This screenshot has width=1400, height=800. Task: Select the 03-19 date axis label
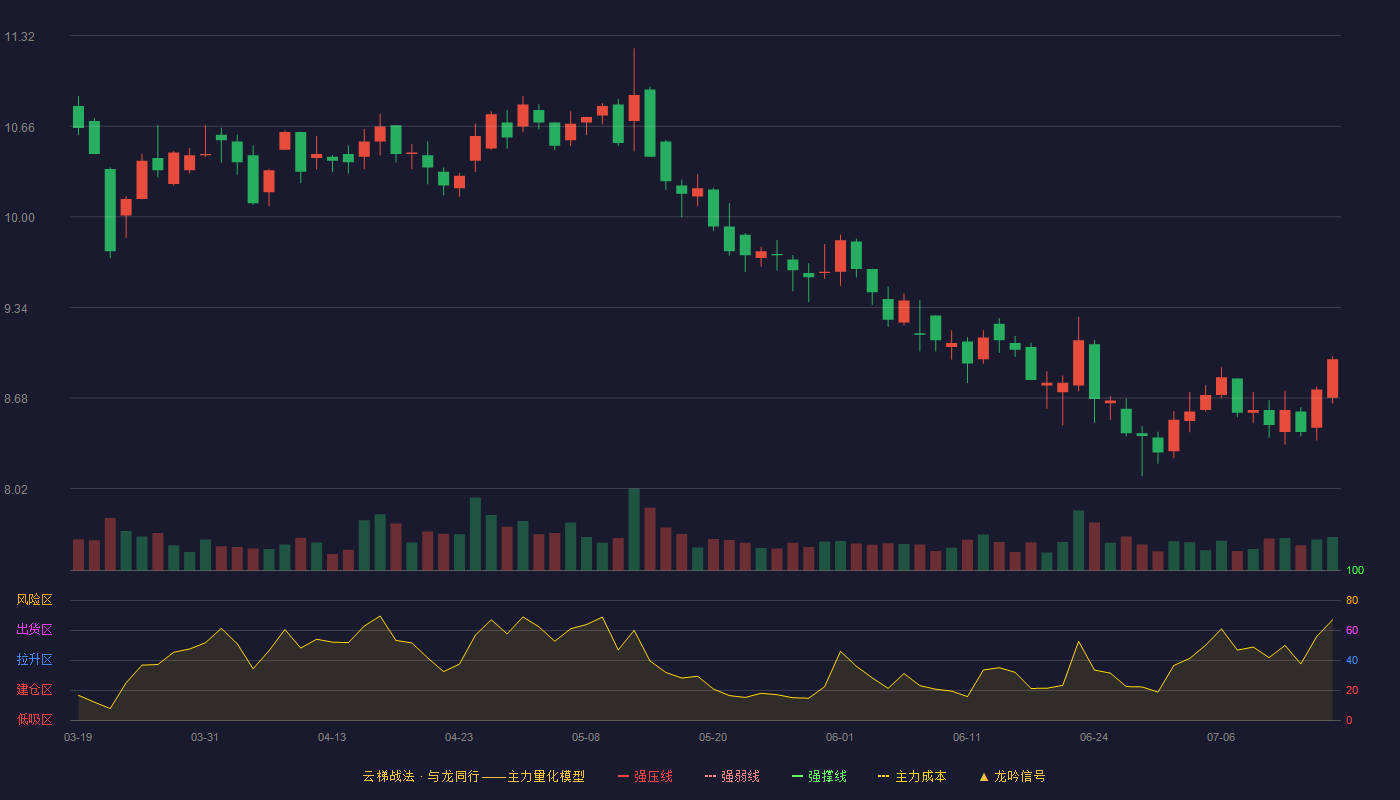pos(78,737)
